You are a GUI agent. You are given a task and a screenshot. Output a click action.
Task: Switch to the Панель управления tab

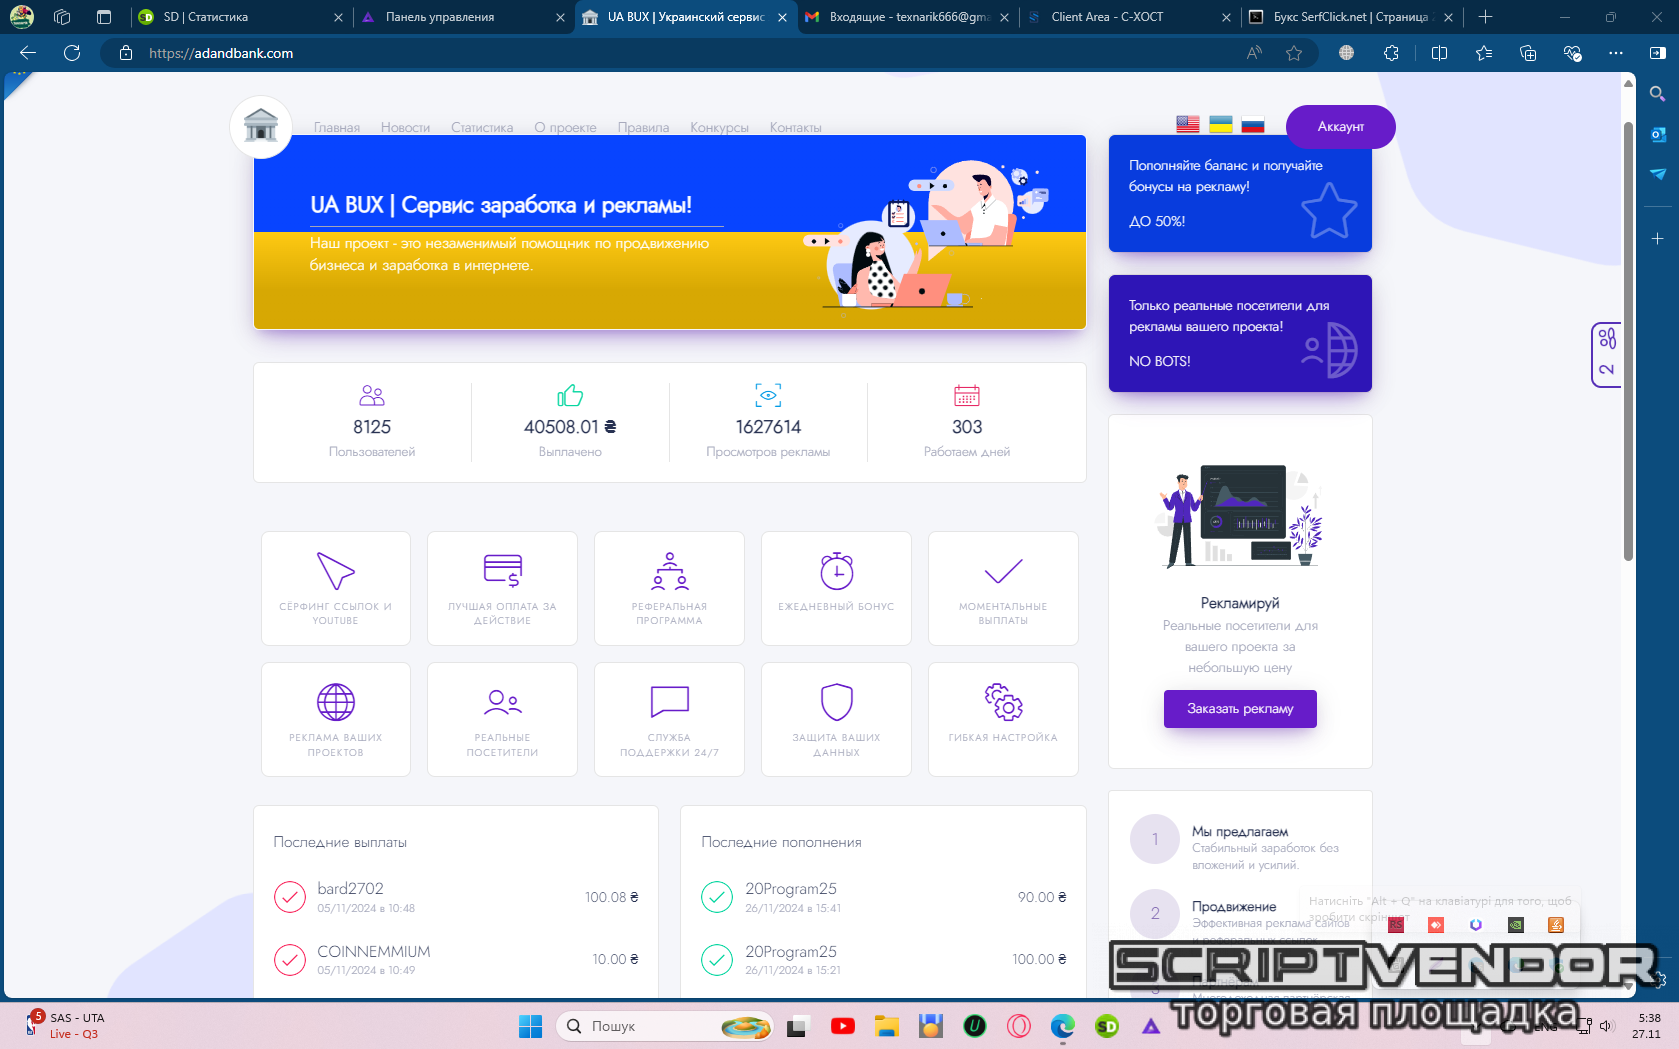pyautogui.click(x=462, y=17)
